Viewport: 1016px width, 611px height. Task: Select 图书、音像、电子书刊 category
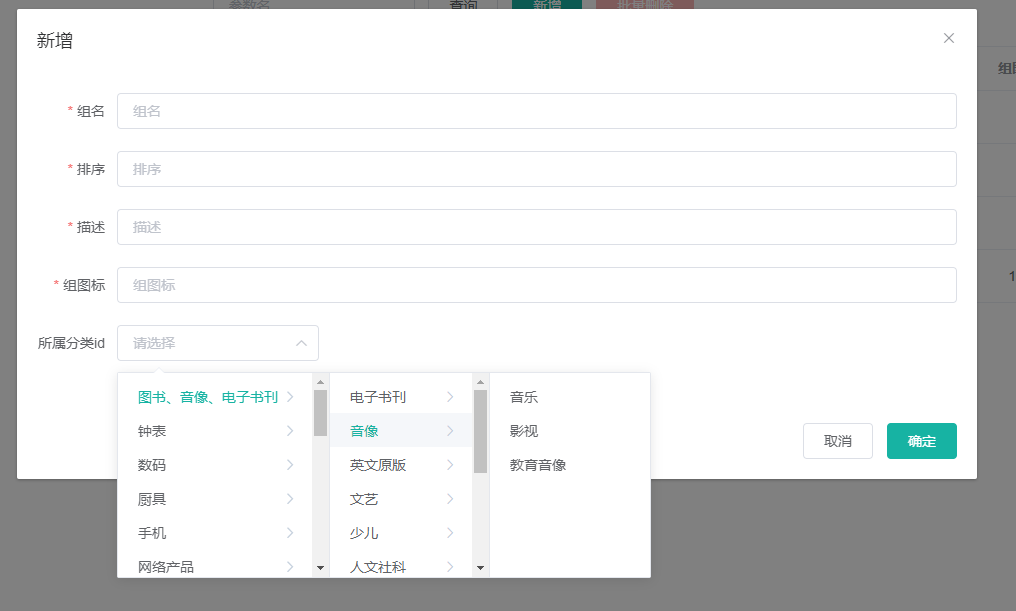pyautogui.click(x=208, y=397)
